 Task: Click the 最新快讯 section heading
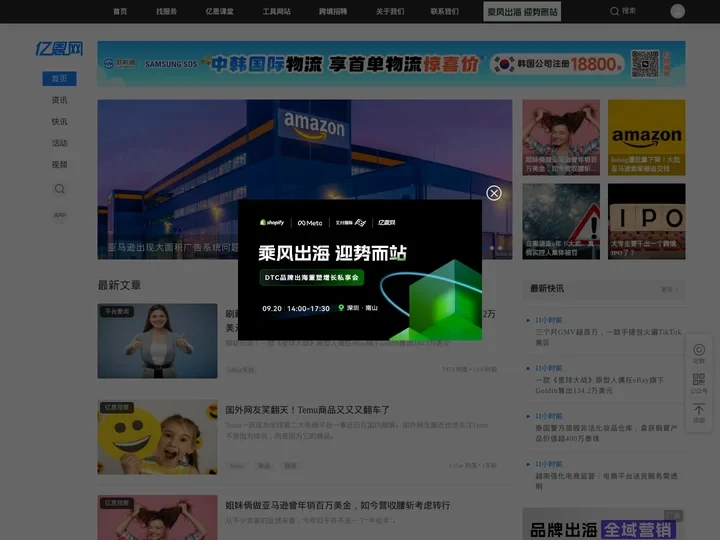click(546, 288)
